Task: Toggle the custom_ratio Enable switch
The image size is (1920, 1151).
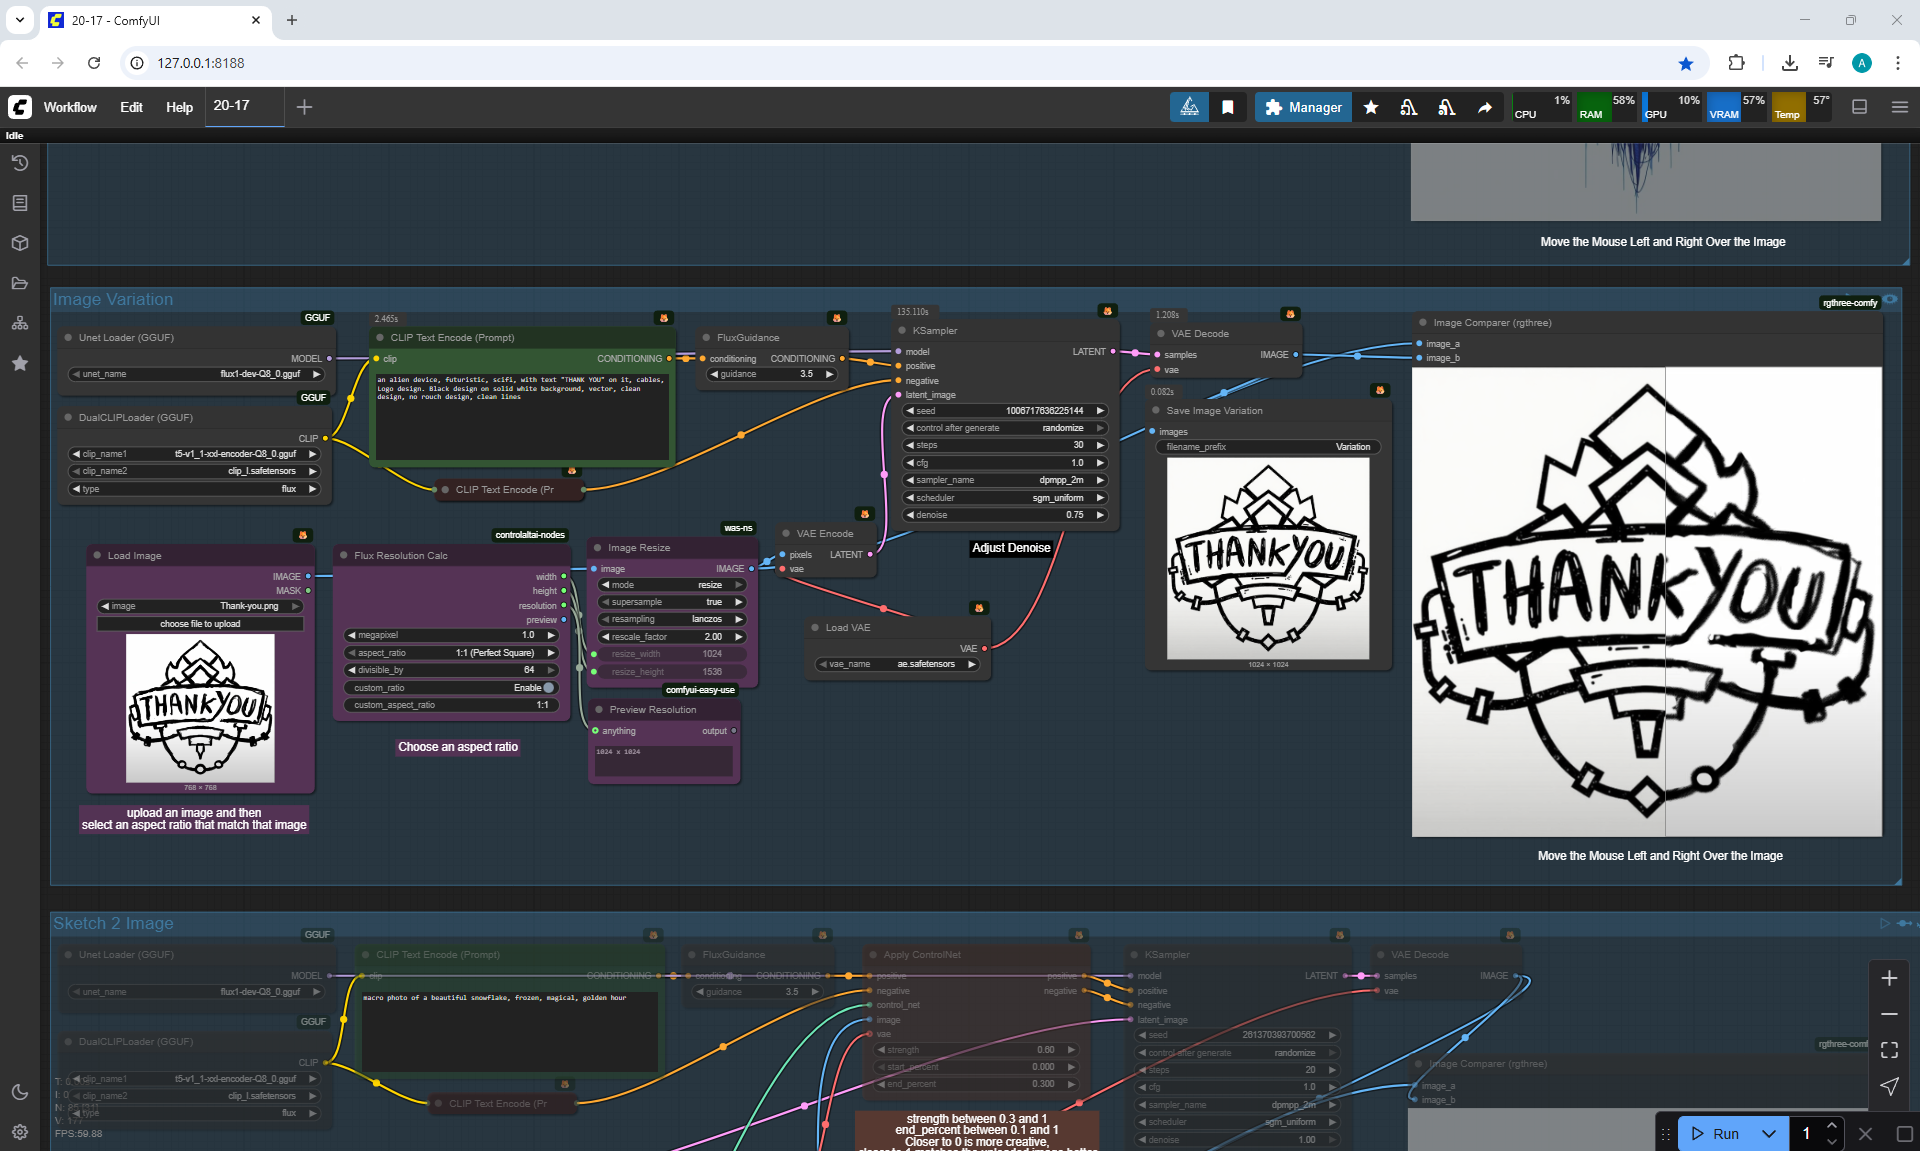Action: coord(548,688)
